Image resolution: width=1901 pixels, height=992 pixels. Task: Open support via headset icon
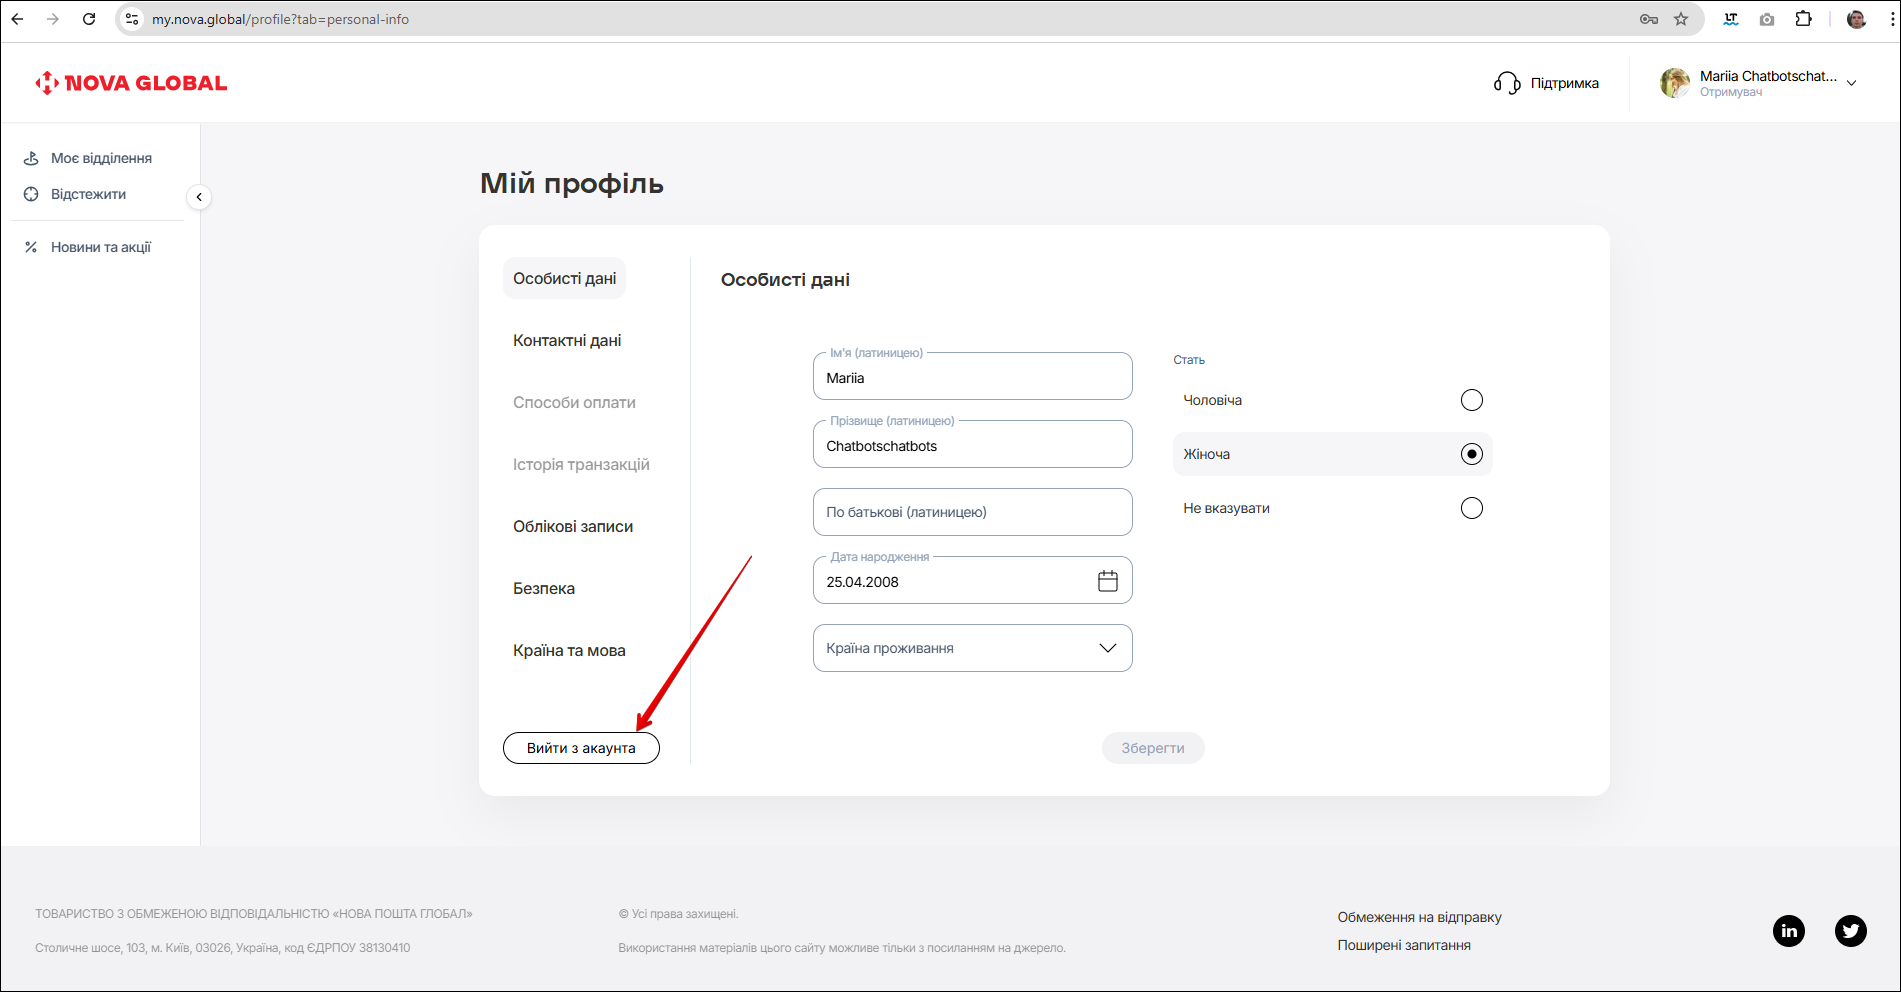coord(1507,83)
